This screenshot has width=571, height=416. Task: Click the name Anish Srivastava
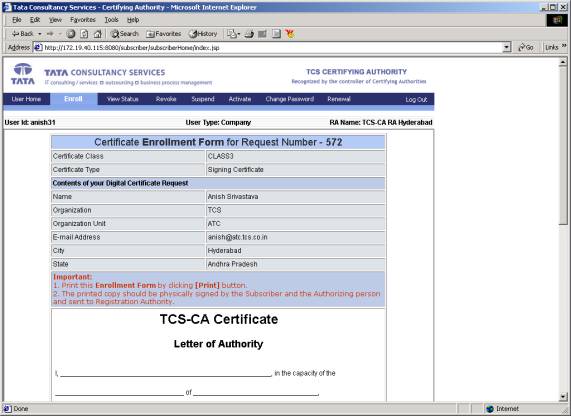pyautogui.click(x=233, y=197)
